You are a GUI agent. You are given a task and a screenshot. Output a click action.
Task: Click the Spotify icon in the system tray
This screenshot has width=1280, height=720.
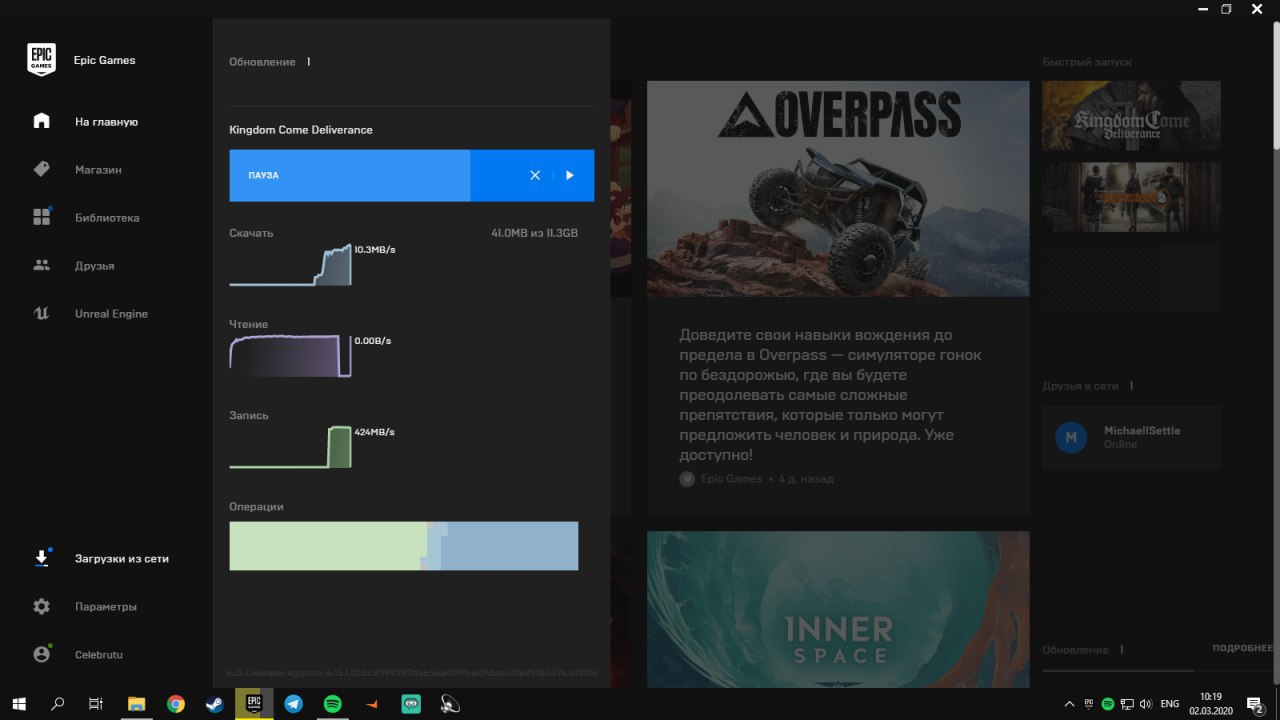pyautogui.click(x=1108, y=704)
